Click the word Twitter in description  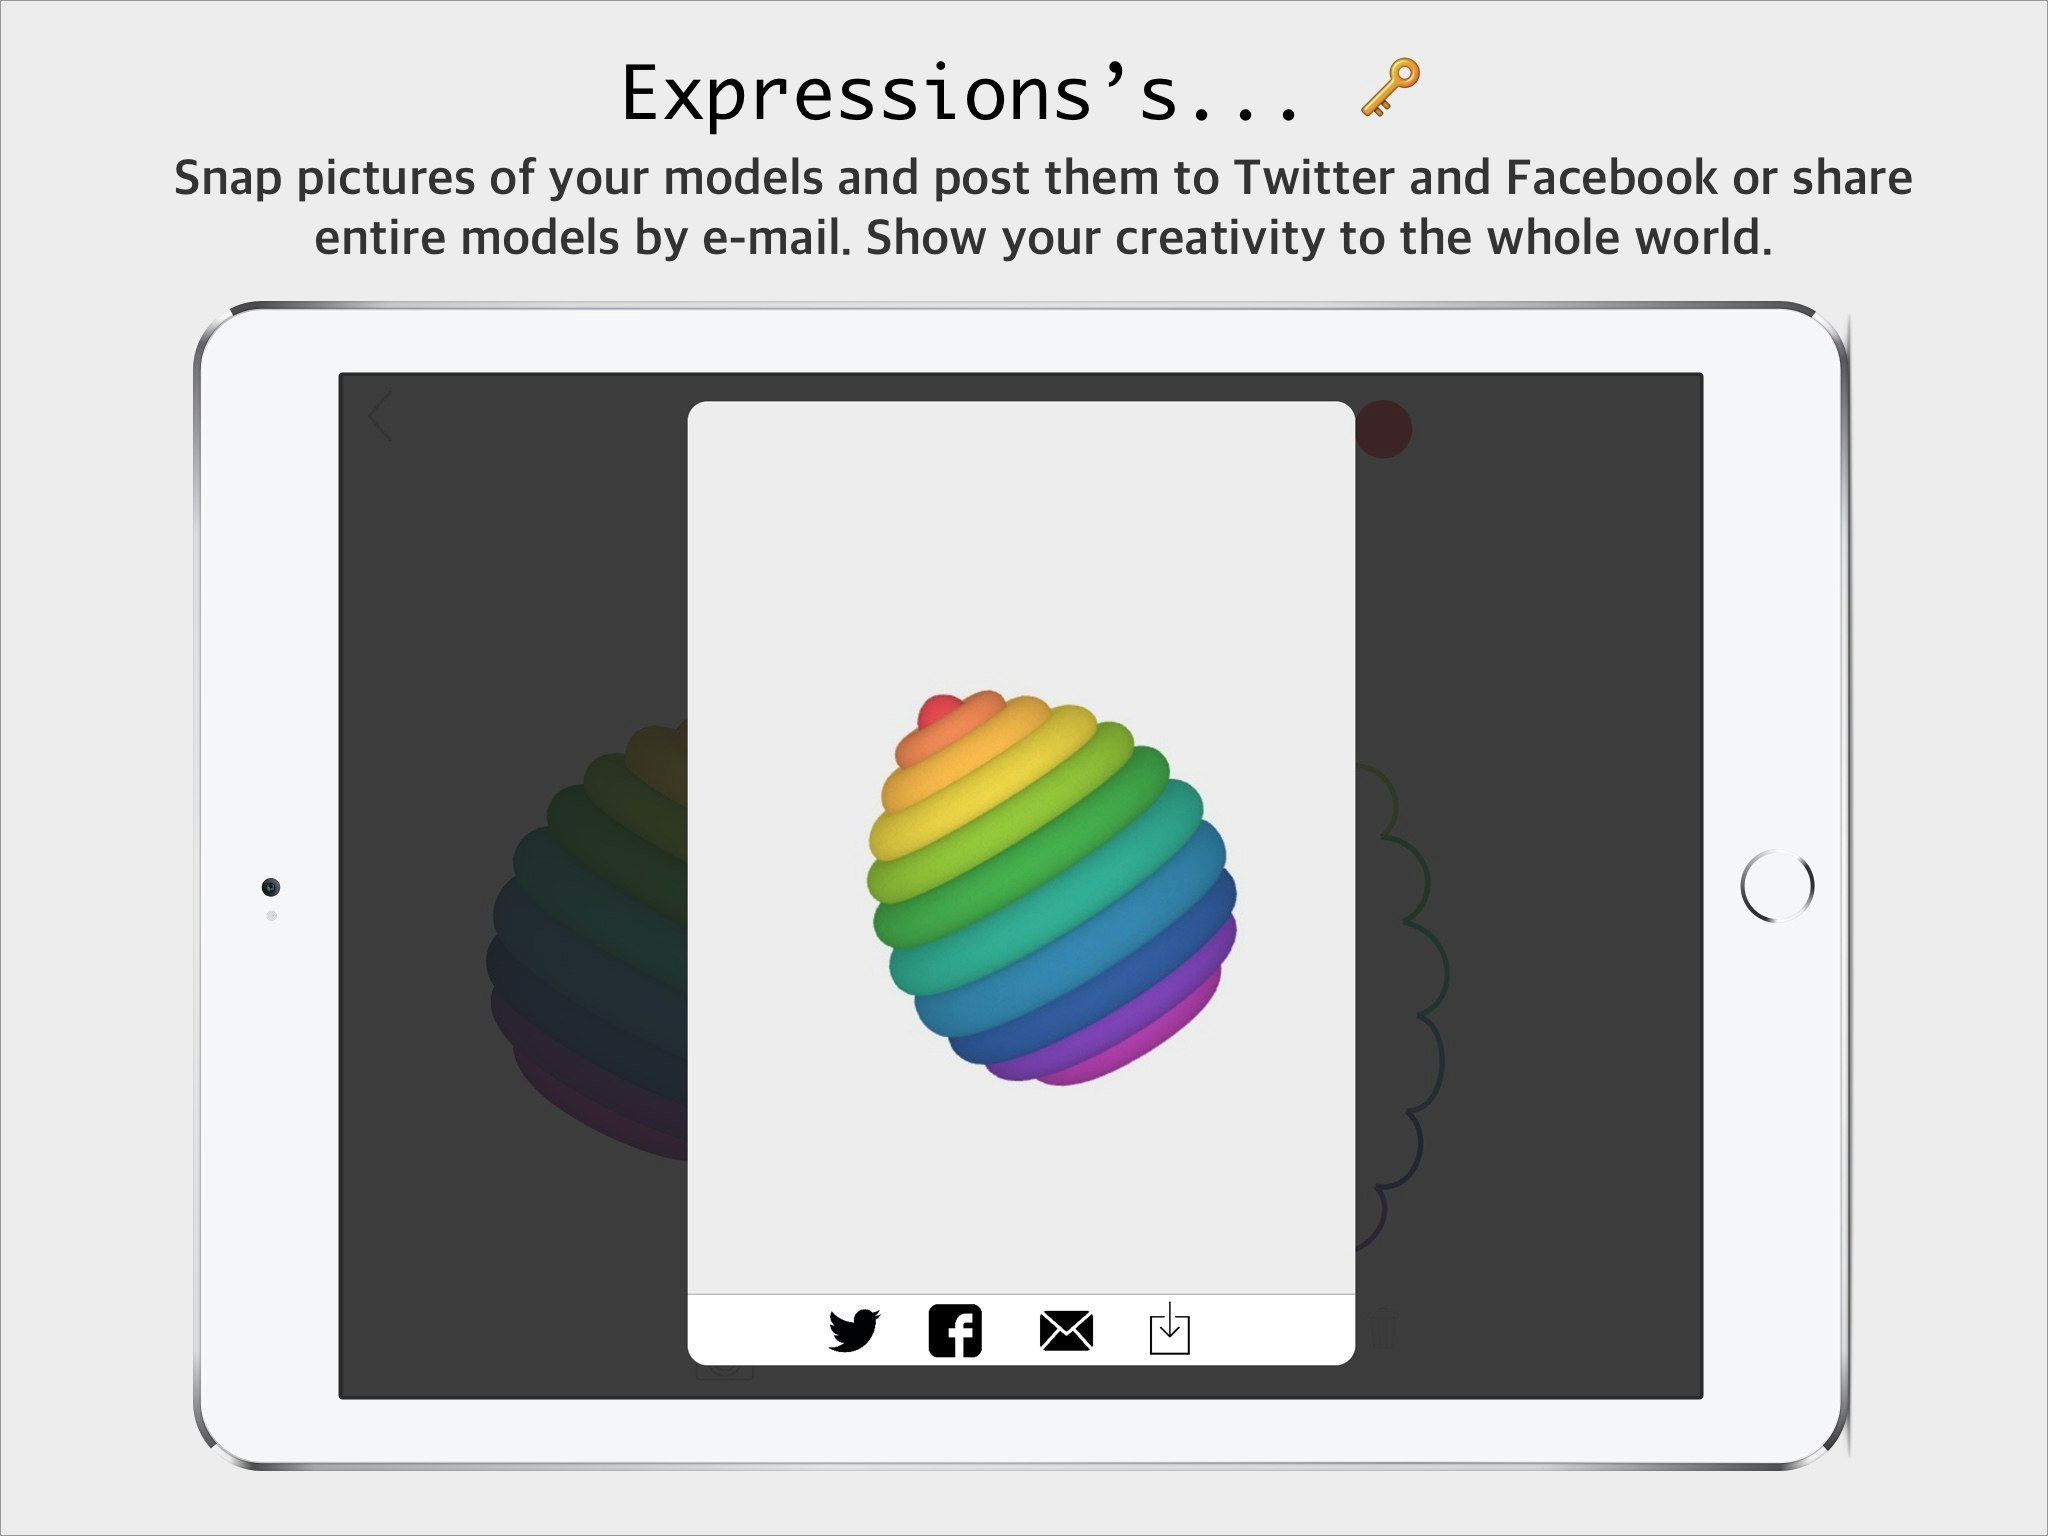(1315, 178)
